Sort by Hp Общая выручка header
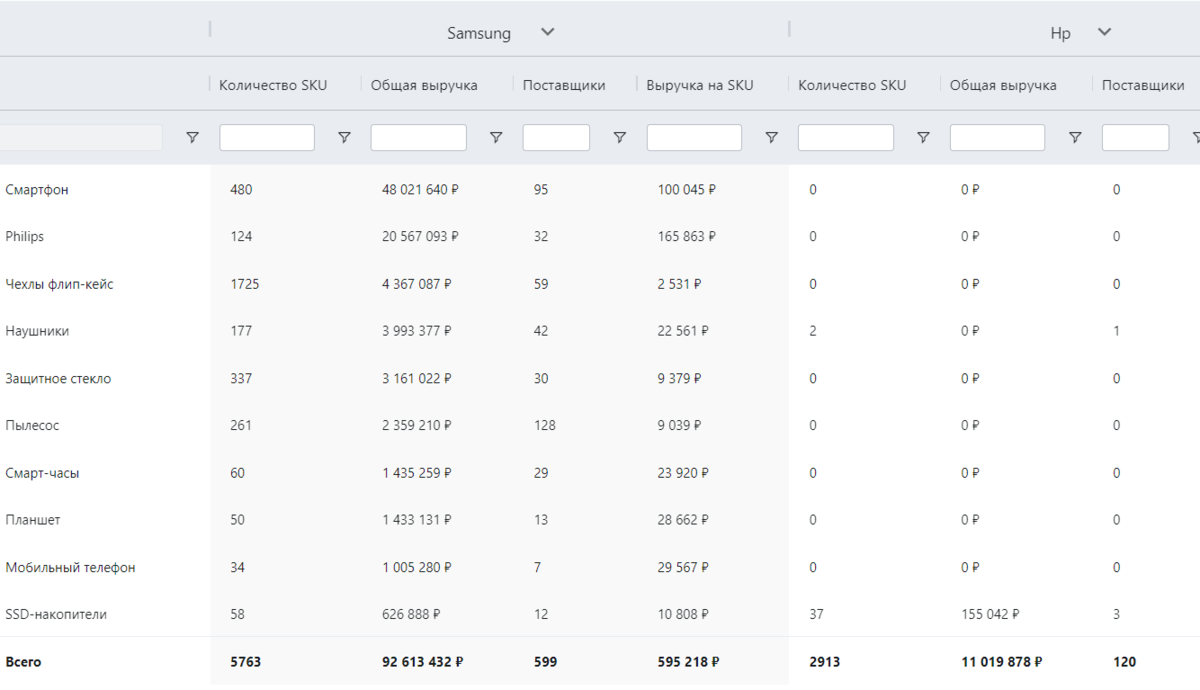Image resolution: width=1200 pixels, height=690 pixels. 1003,85
